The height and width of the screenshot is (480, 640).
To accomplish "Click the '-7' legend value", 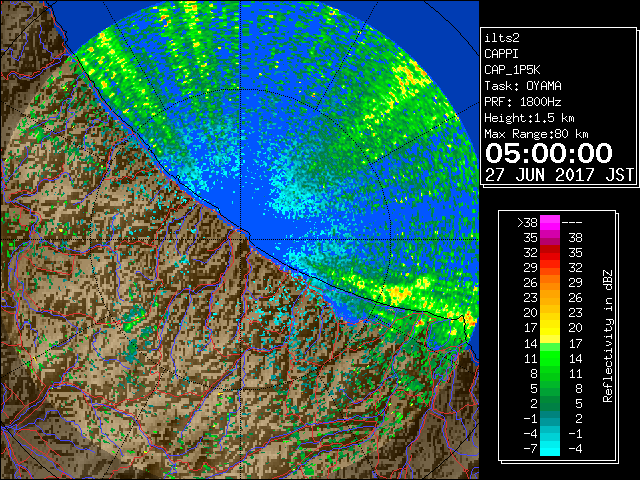I will click(530, 448).
